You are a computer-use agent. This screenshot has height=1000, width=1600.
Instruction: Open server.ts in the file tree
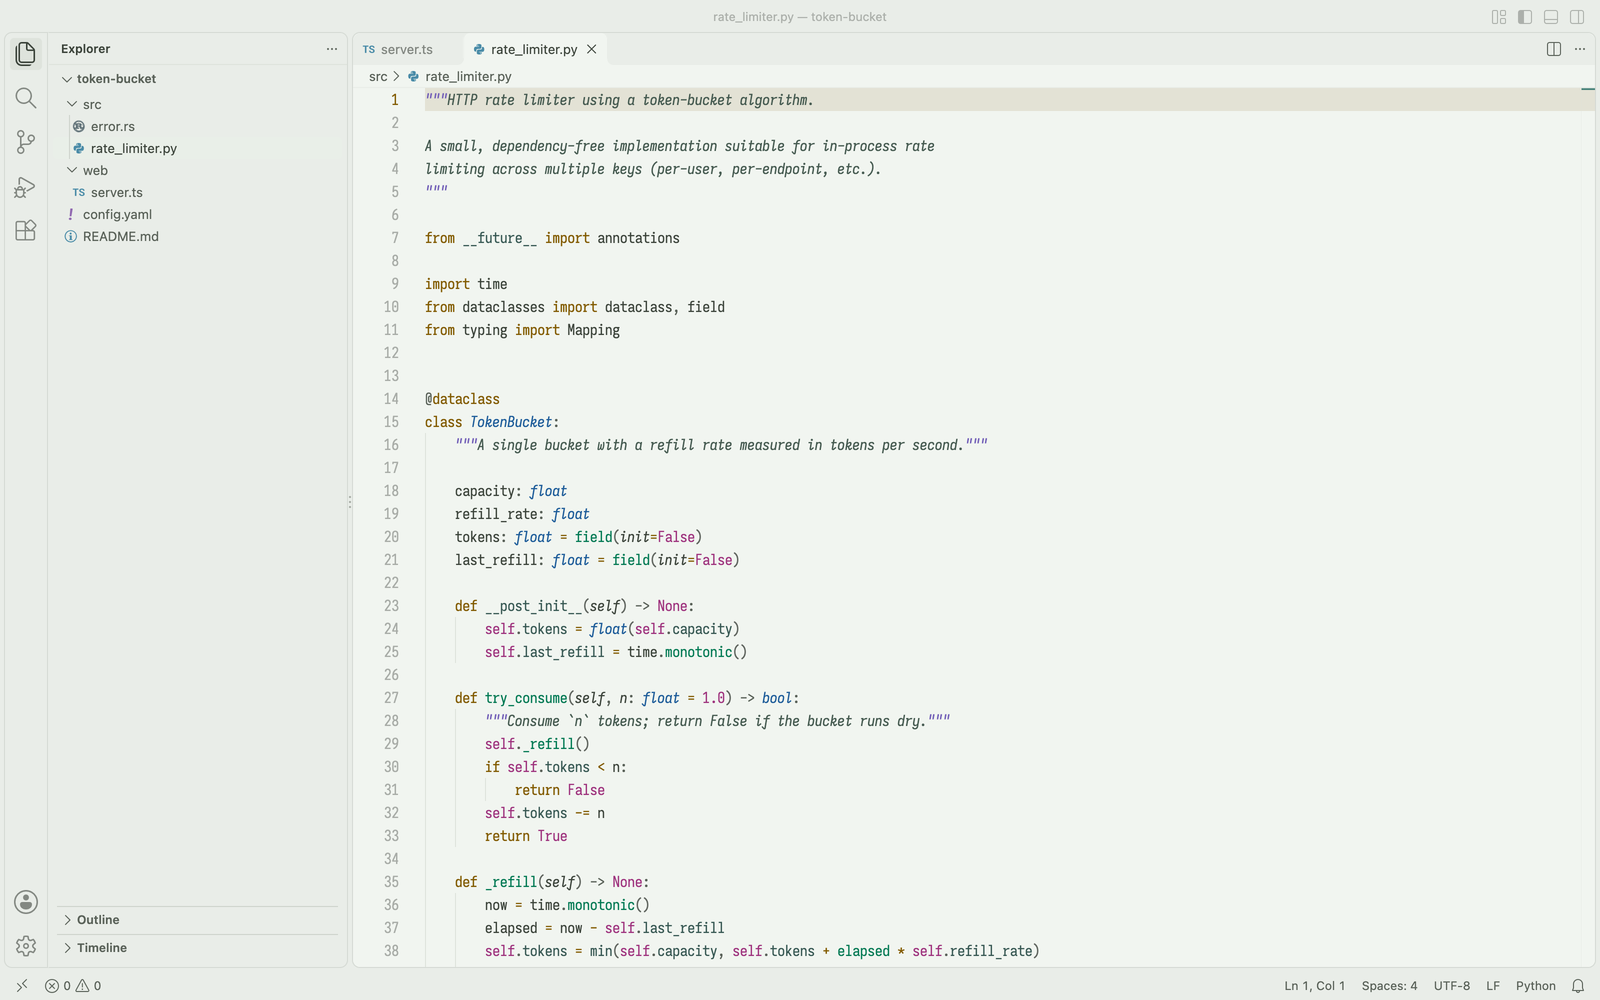(198, 193)
